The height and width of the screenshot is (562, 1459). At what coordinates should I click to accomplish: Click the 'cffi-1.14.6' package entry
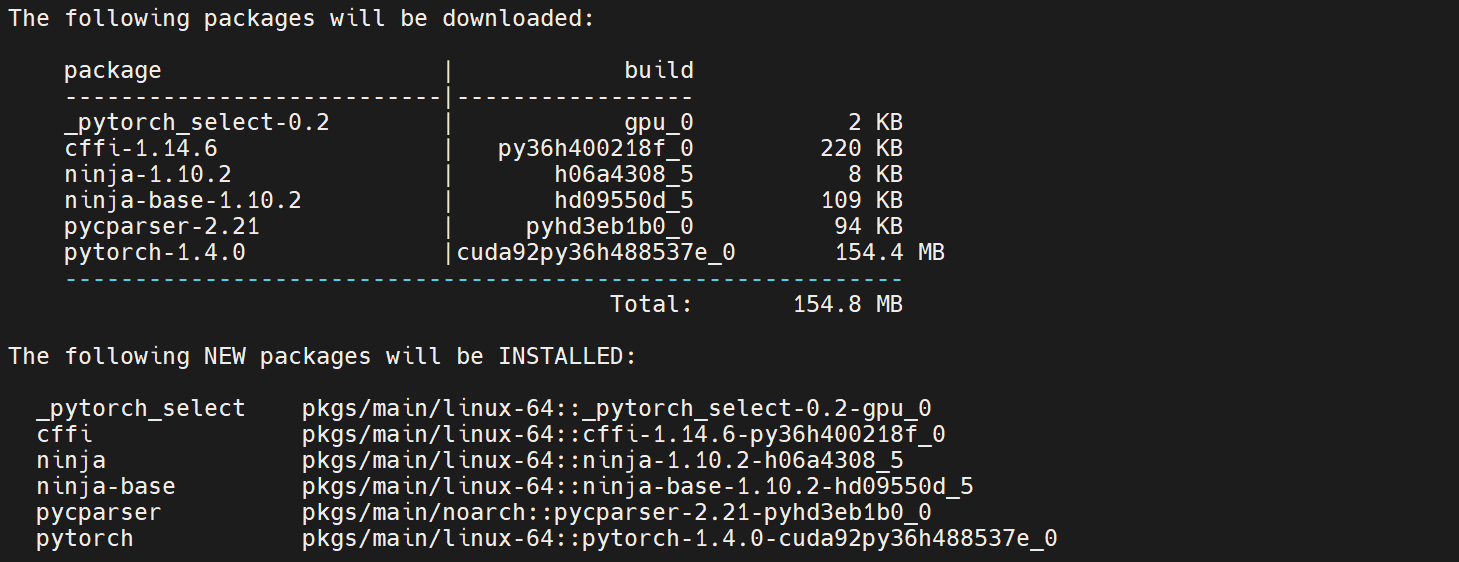pyautogui.click(x=140, y=148)
